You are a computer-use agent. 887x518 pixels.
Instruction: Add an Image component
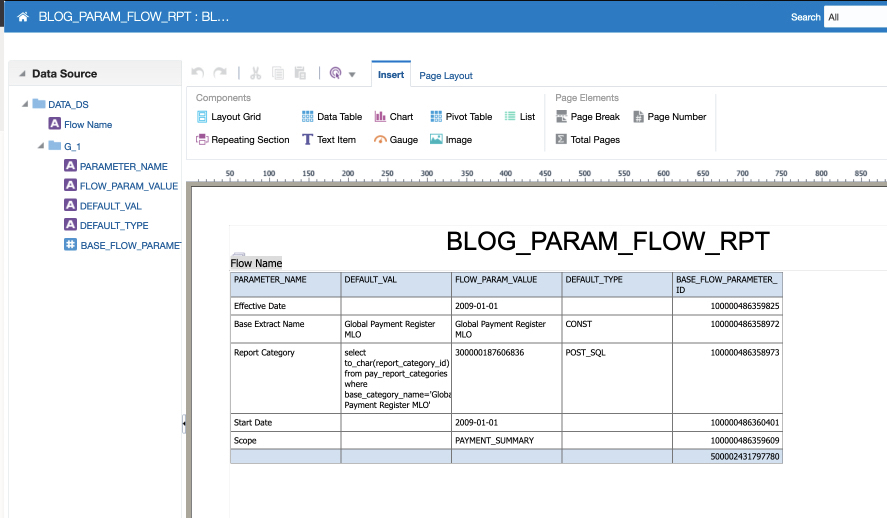451,140
